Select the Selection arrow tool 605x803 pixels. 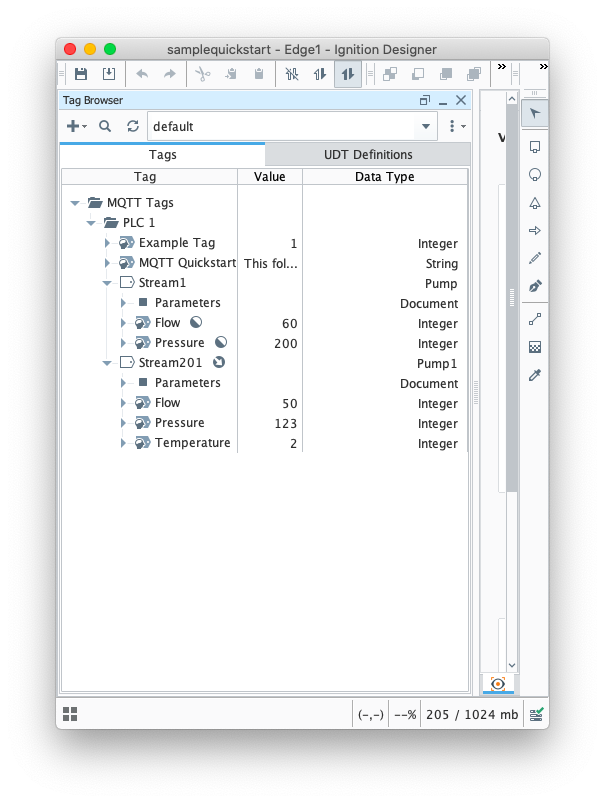[535, 114]
